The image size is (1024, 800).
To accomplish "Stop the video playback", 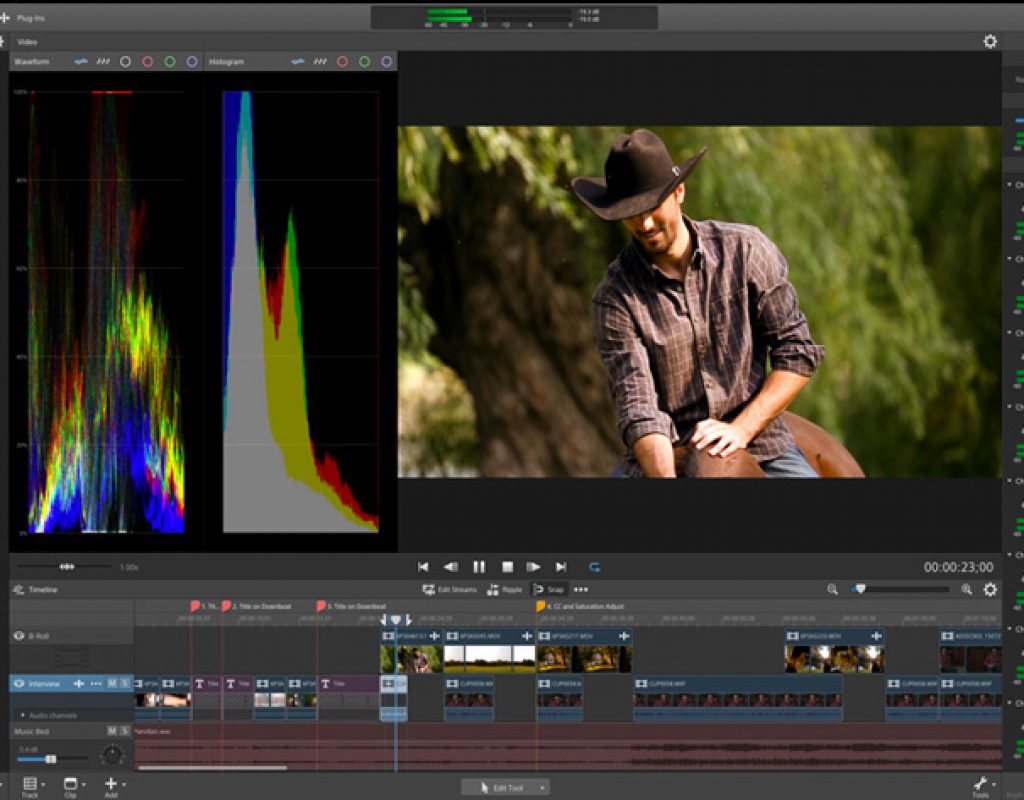I will 507,567.
